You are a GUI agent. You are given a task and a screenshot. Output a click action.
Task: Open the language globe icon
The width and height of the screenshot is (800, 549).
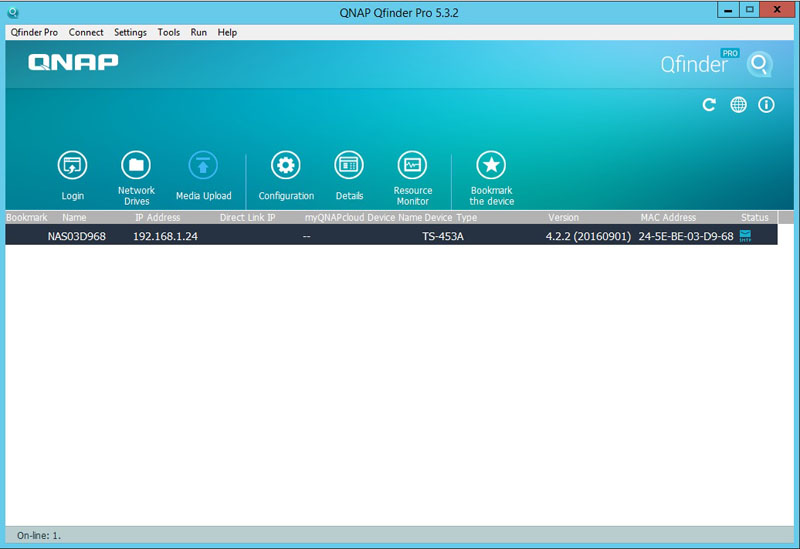coord(738,105)
